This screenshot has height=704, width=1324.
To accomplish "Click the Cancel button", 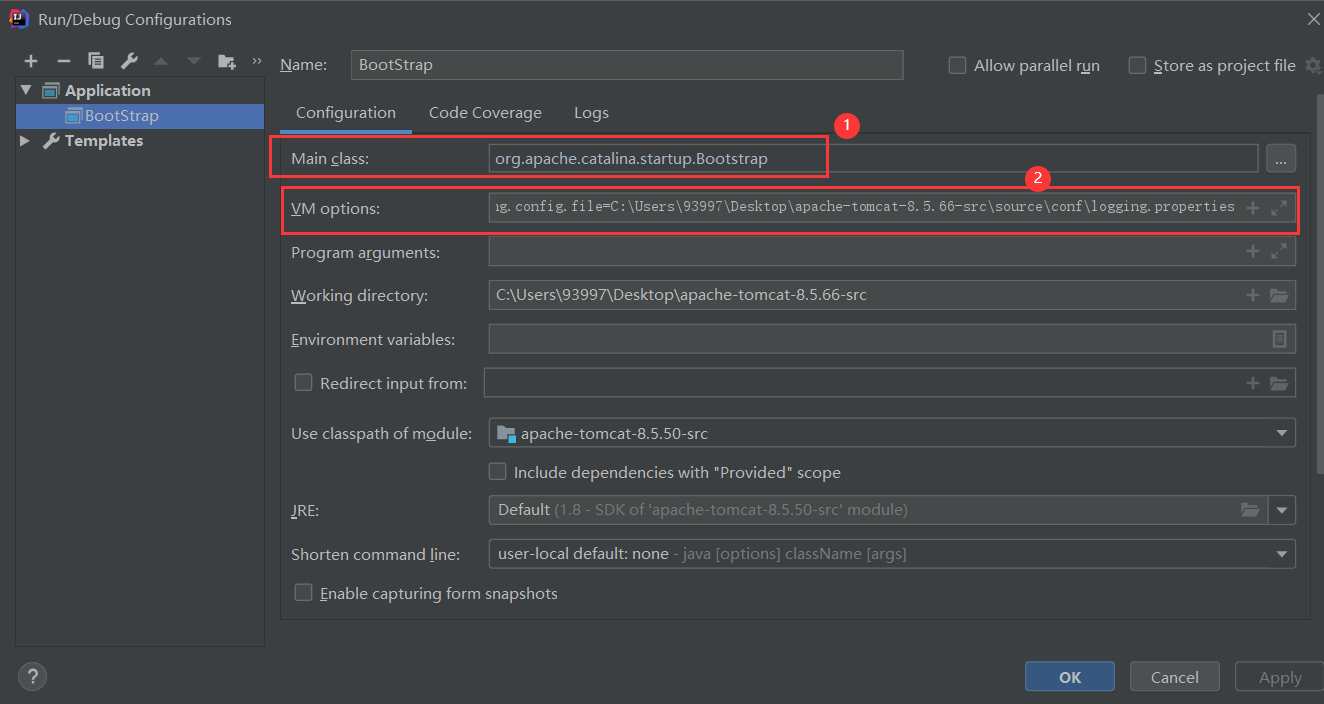I will pos(1175,677).
